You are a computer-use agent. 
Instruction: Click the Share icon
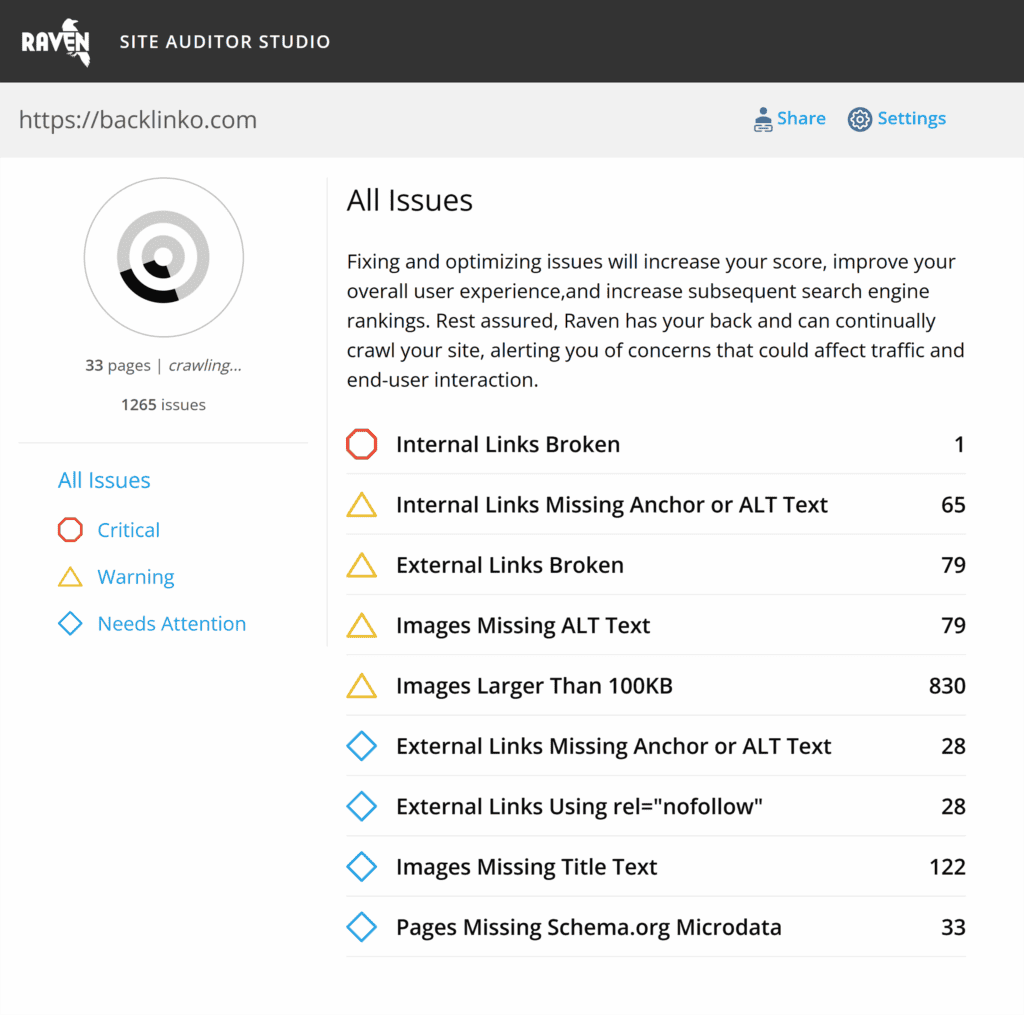(x=763, y=120)
